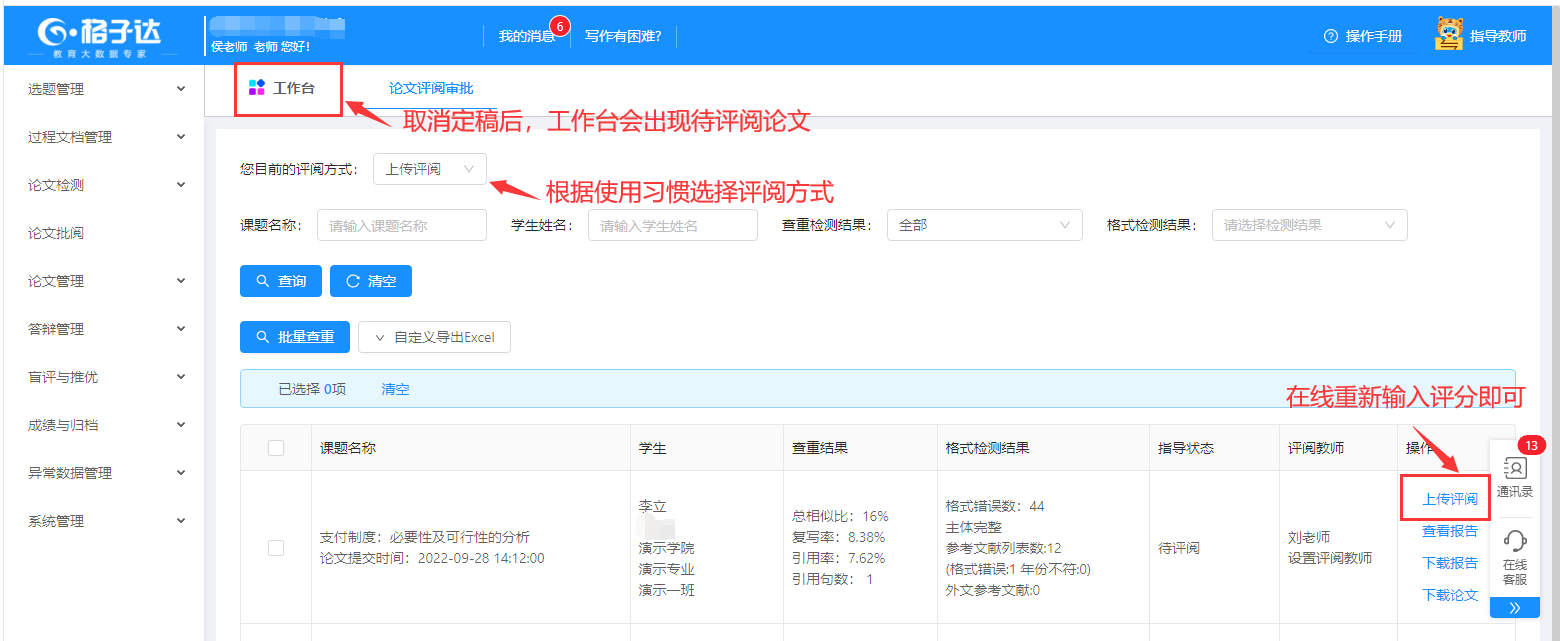Click the 指导教师 tiger avatar
The width and height of the screenshot is (1560, 641).
1448,35
